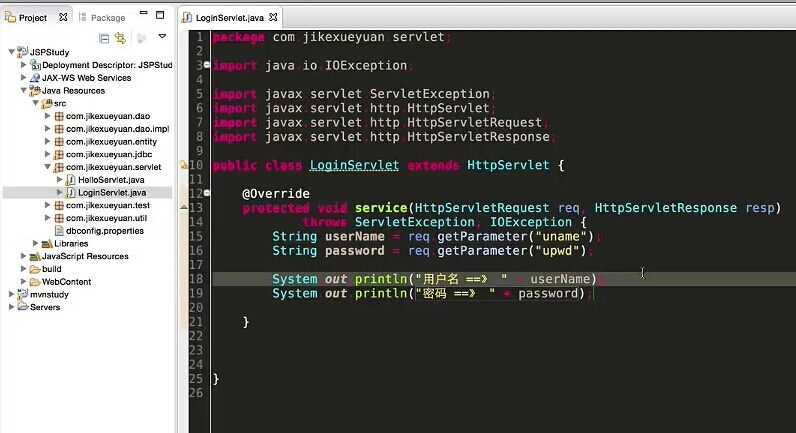Click the JSPStudy project icon
The image size is (796, 433).
22,52
